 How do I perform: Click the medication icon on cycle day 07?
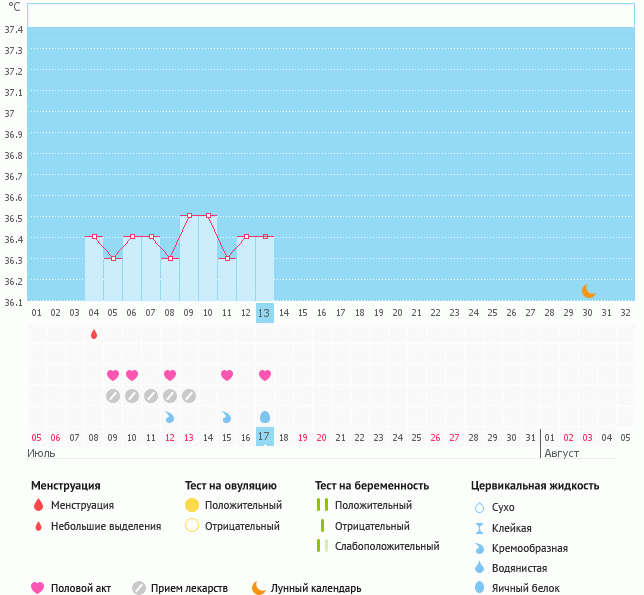pos(151,396)
